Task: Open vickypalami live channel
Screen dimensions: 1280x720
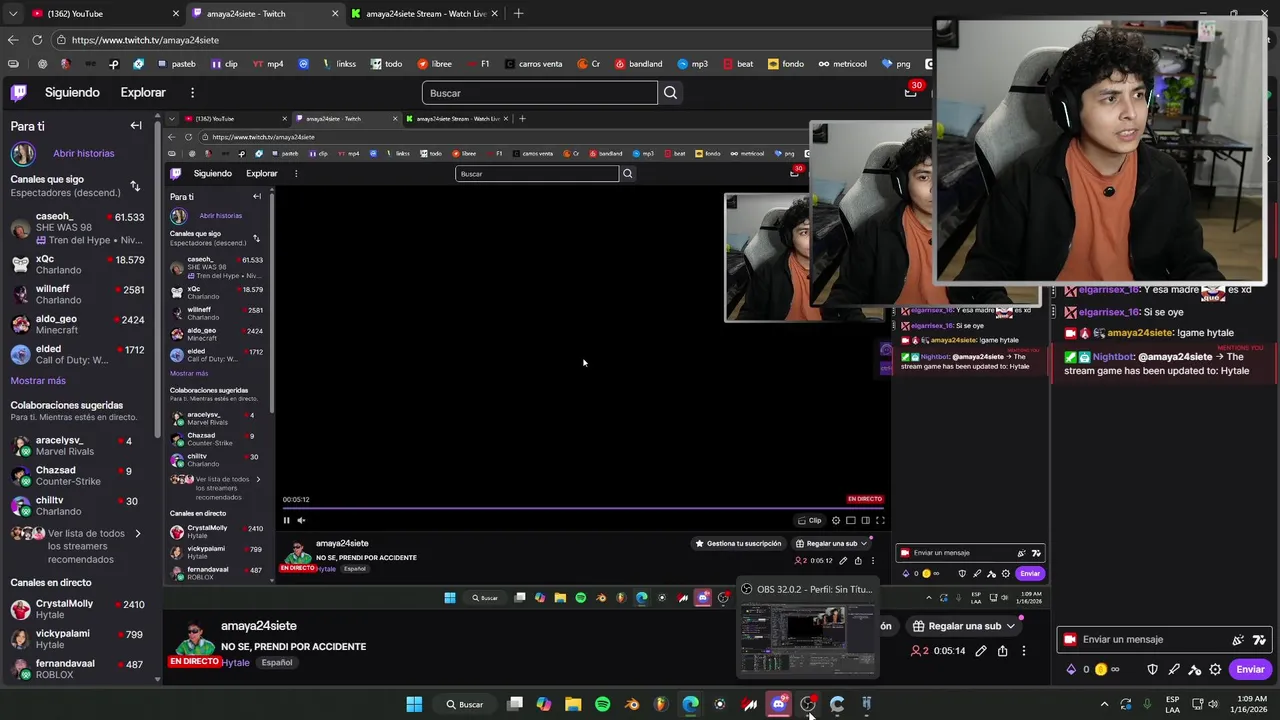Action: (x=78, y=640)
